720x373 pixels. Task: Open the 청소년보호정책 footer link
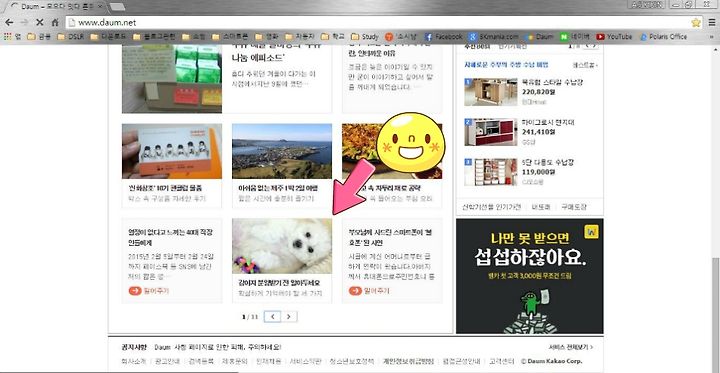(x=353, y=361)
